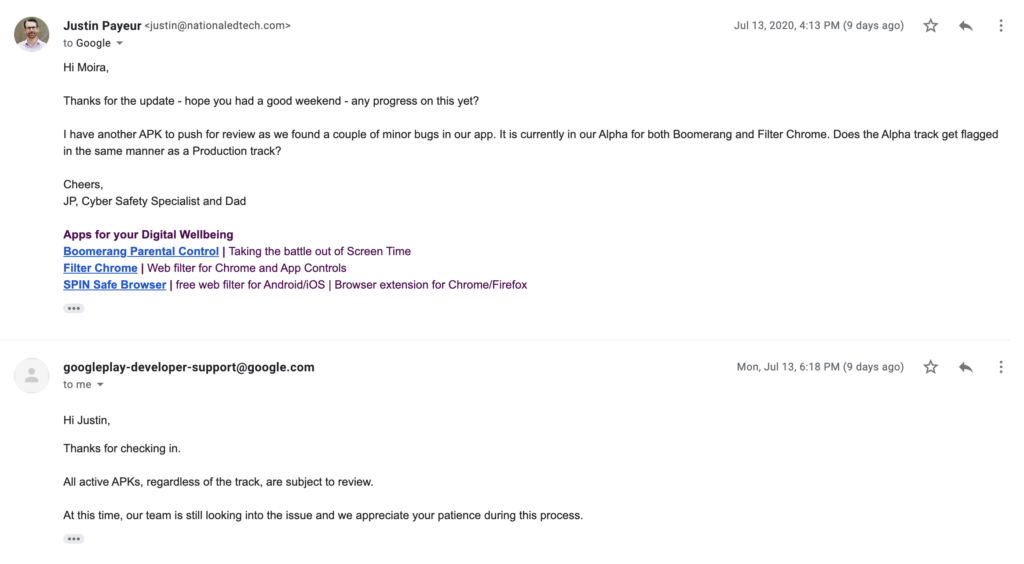The width and height of the screenshot is (1024, 564).
Task: Open the Boomerang Parental Control link
Action: 141,252
